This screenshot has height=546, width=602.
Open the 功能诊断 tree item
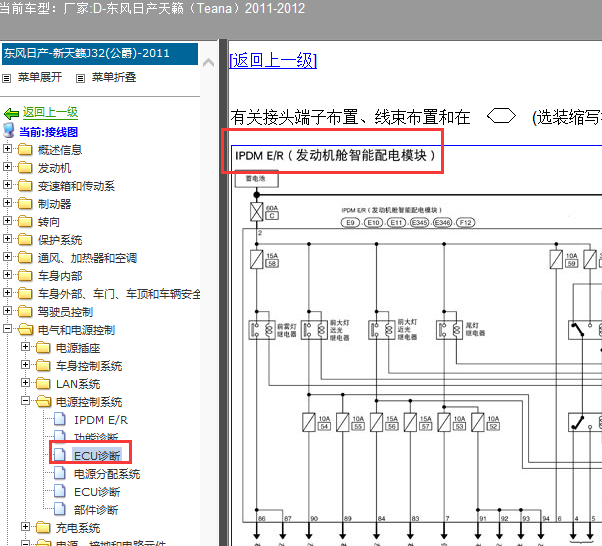pos(96,437)
